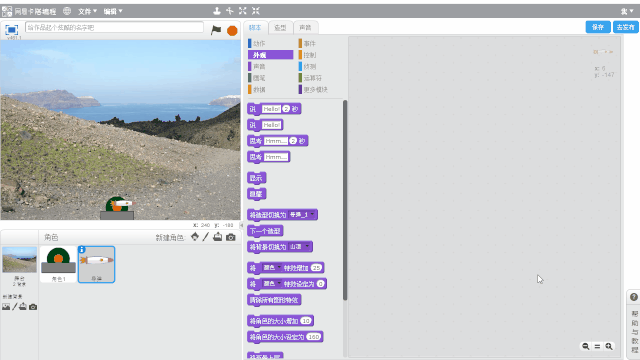Click the 保存 save button

(598, 27)
